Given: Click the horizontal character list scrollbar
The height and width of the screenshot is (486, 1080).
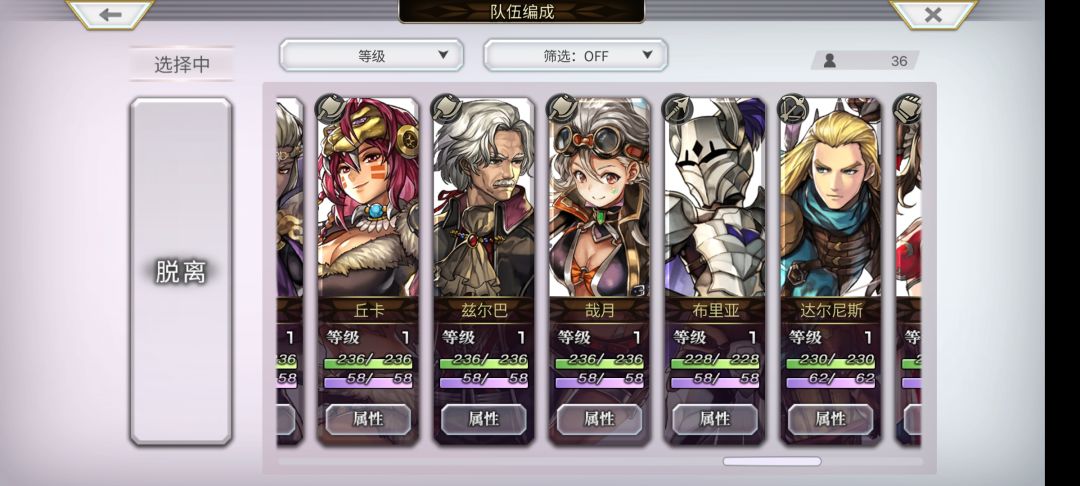Looking at the screenshot, I should tap(771, 461).
